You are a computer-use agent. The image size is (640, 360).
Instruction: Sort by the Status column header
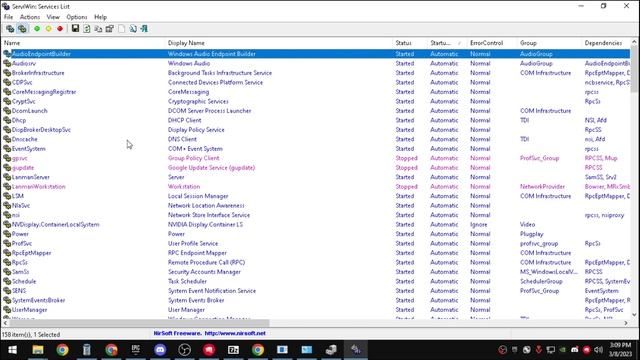[410, 43]
